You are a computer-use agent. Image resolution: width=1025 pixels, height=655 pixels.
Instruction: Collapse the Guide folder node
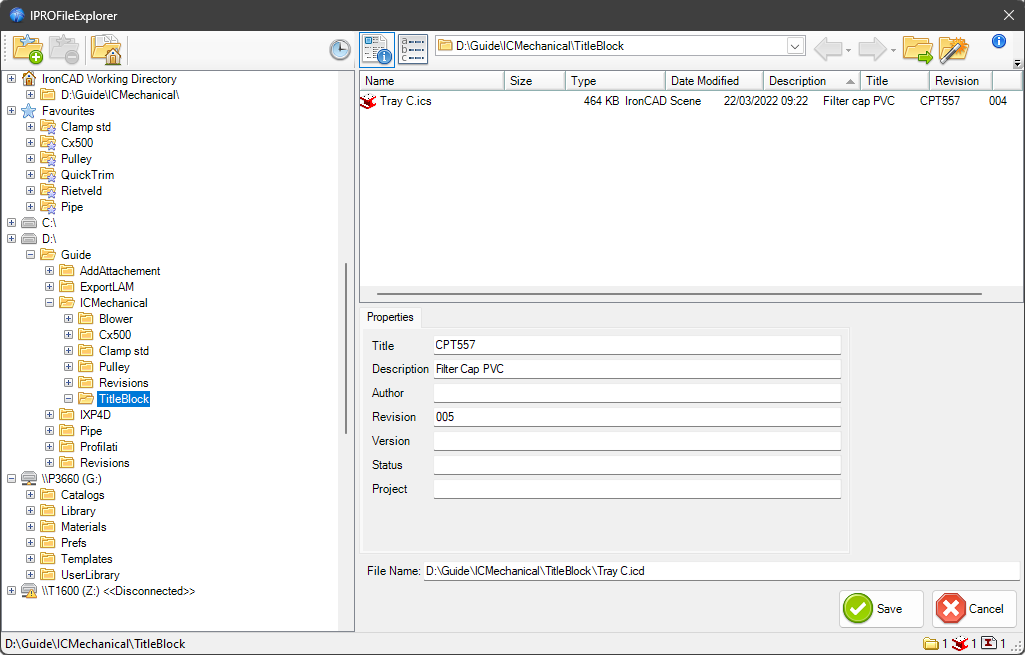[x=31, y=255]
